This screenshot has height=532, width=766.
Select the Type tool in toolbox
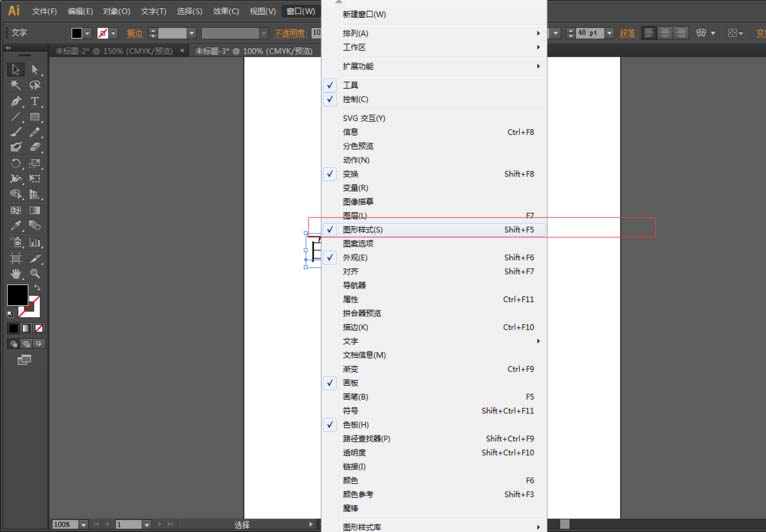35,101
